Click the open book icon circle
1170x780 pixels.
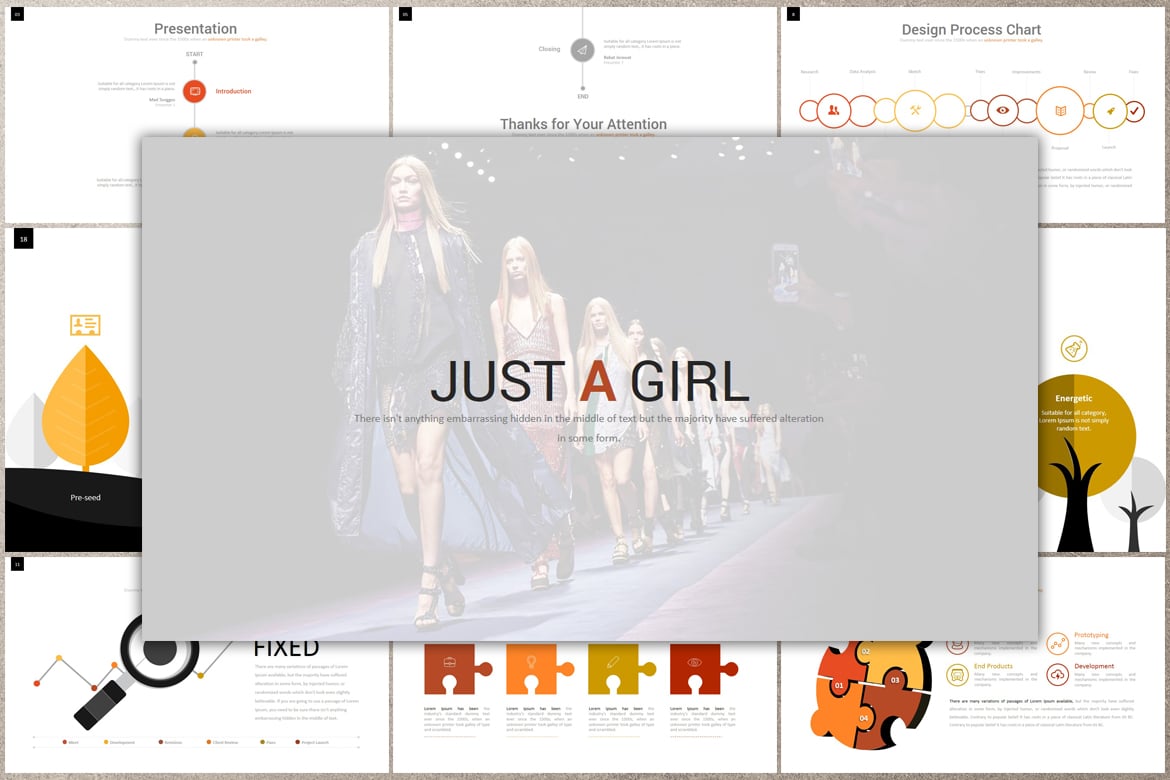[1060, 110]
